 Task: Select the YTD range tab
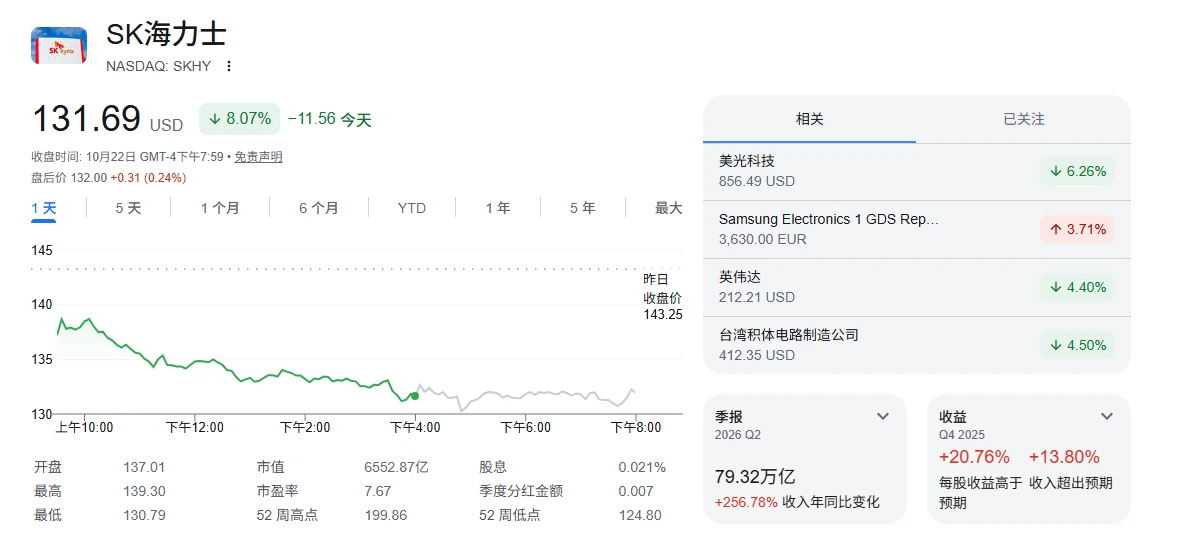(412, 208)
